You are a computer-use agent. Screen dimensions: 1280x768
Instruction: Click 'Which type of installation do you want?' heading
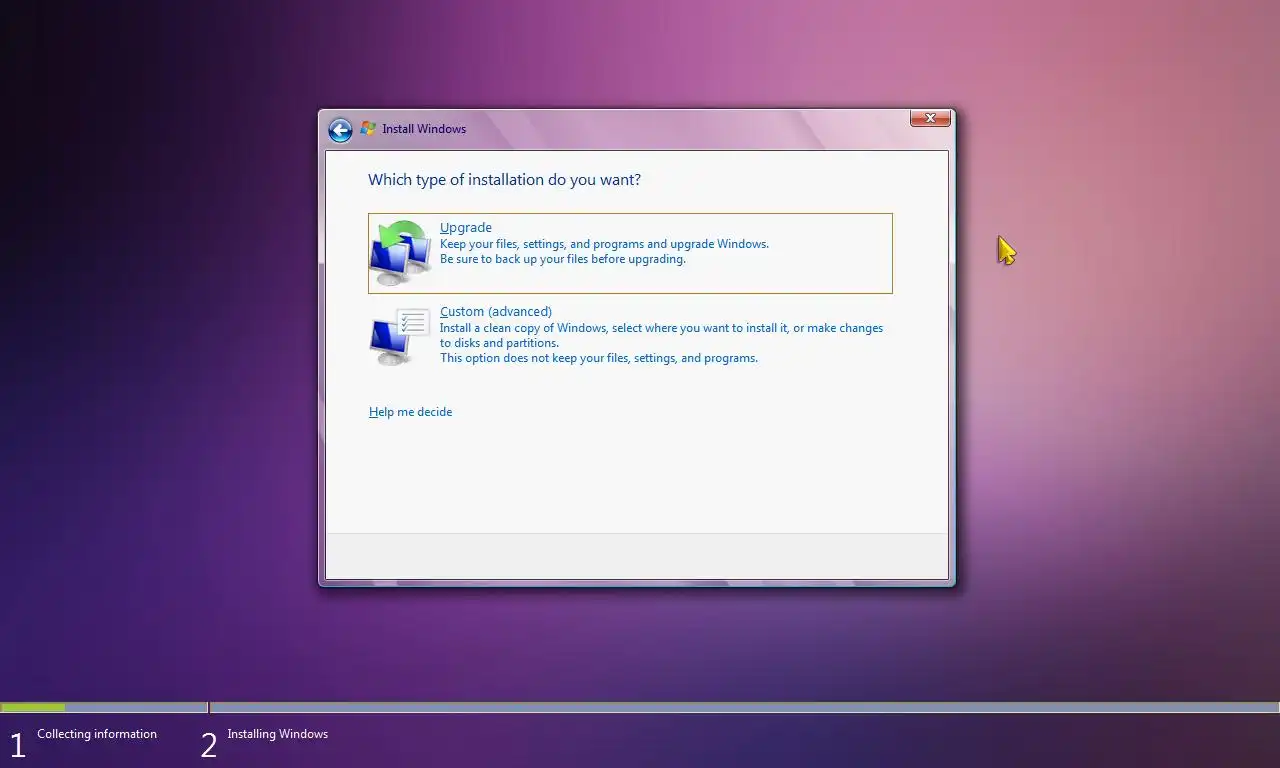coord(504,180)
